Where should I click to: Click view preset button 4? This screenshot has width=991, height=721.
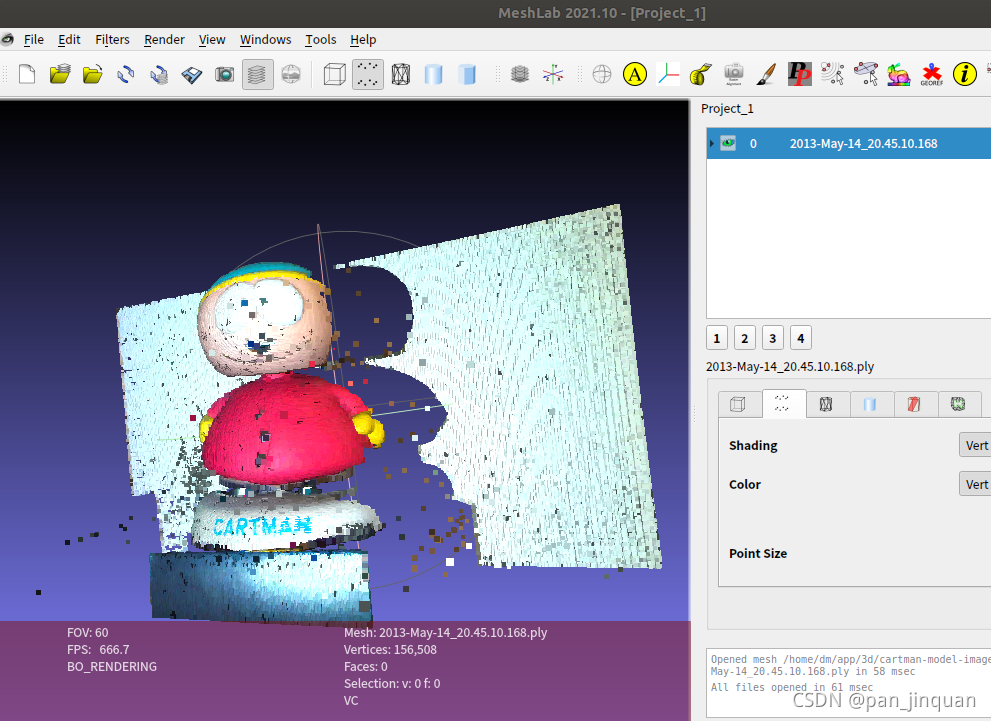point(801,338)
